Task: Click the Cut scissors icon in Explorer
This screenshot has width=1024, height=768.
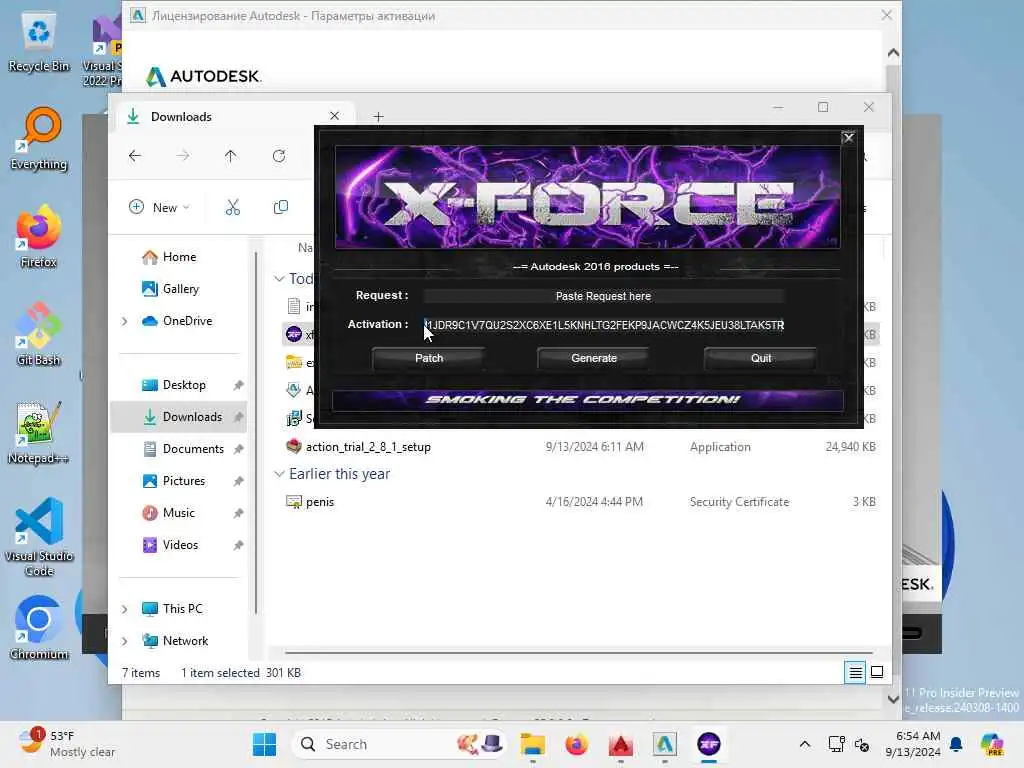Action: [232, 208]
